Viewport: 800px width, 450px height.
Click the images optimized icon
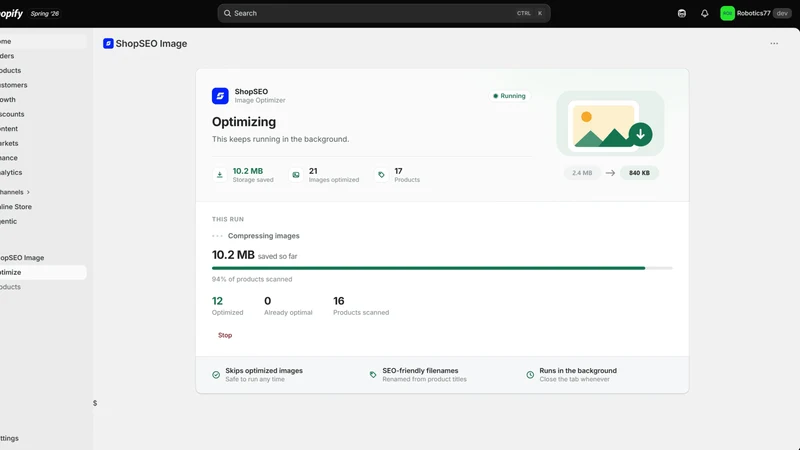click(296, 174)
